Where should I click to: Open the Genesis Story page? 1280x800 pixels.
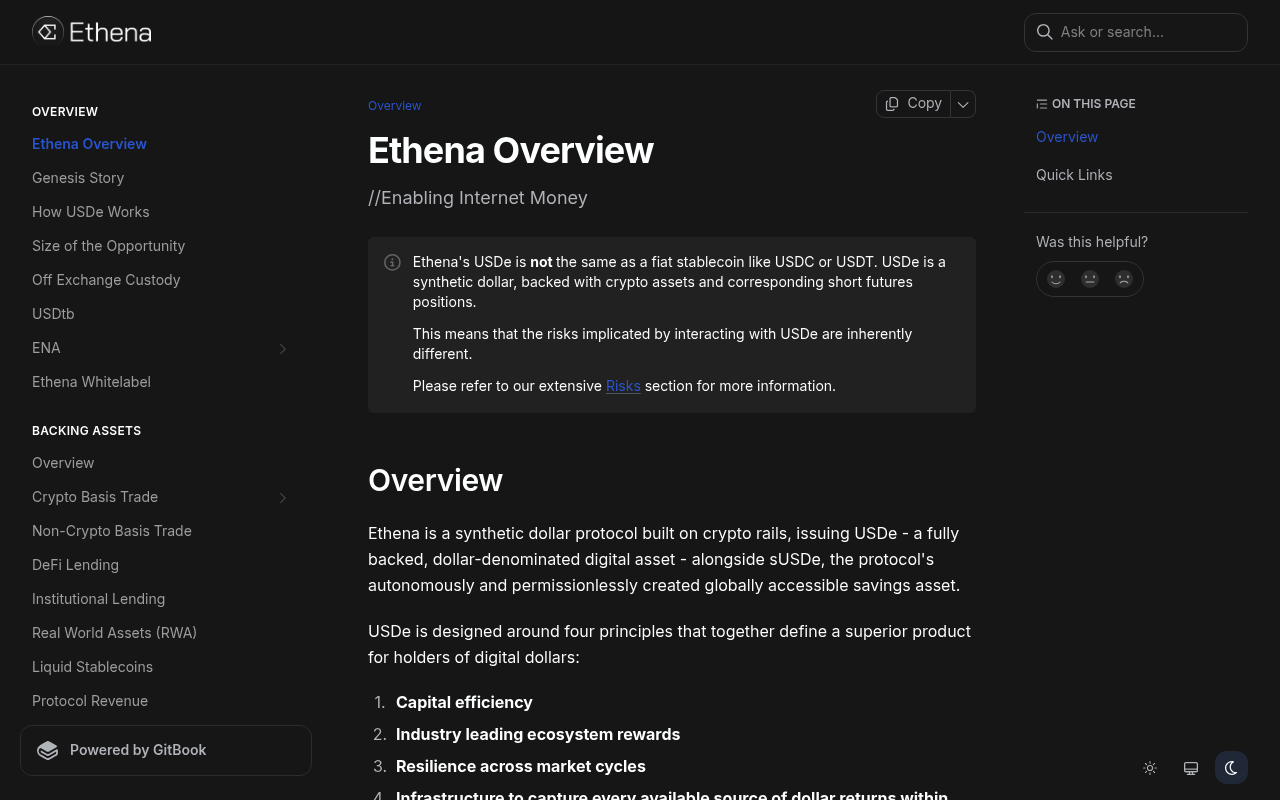78,178
